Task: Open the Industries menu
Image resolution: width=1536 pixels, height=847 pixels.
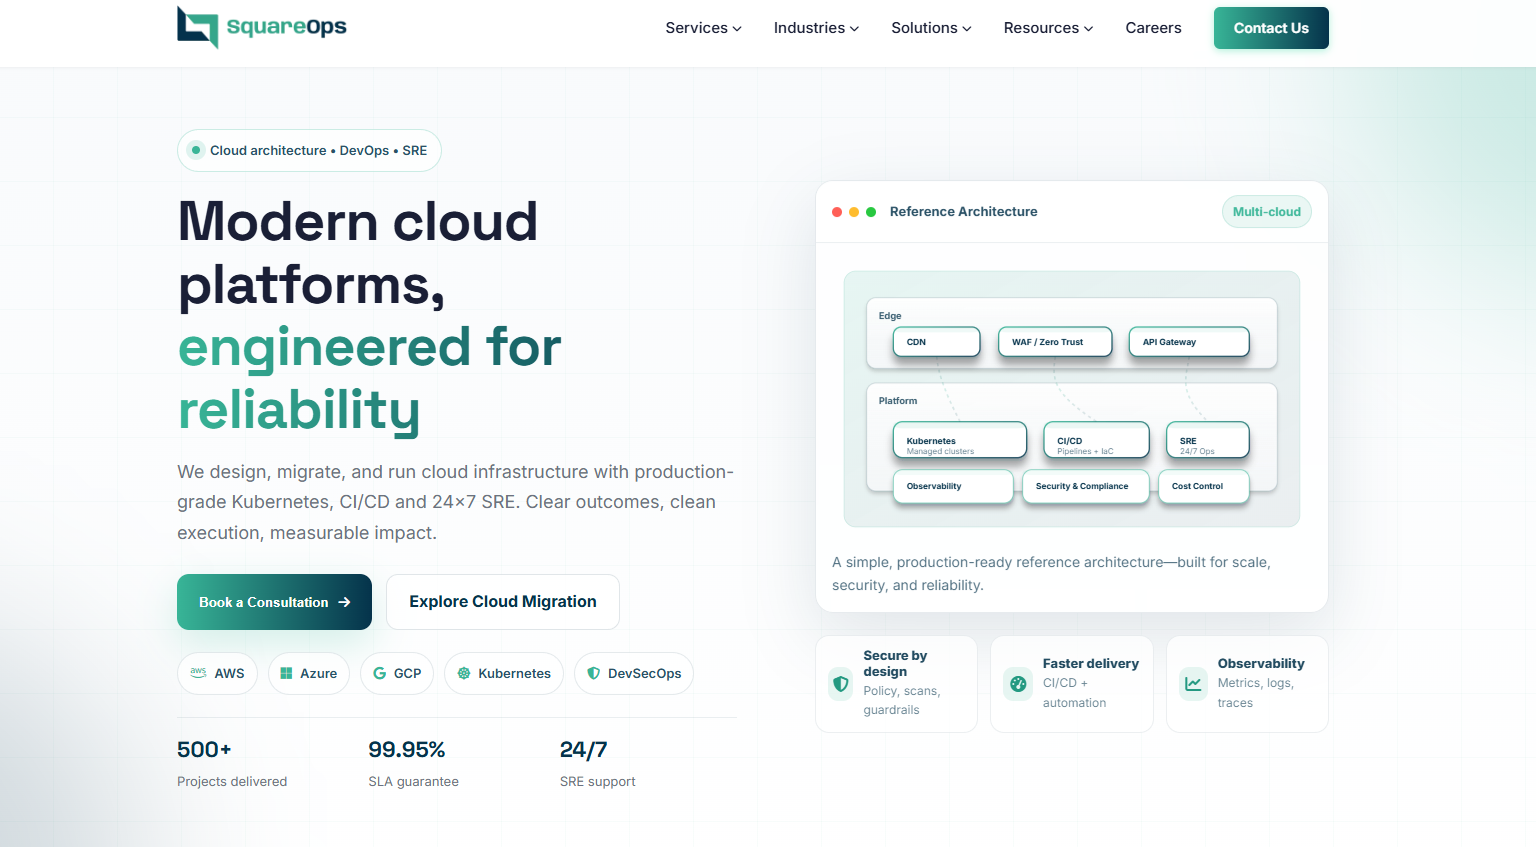Action: coord(816,28)
